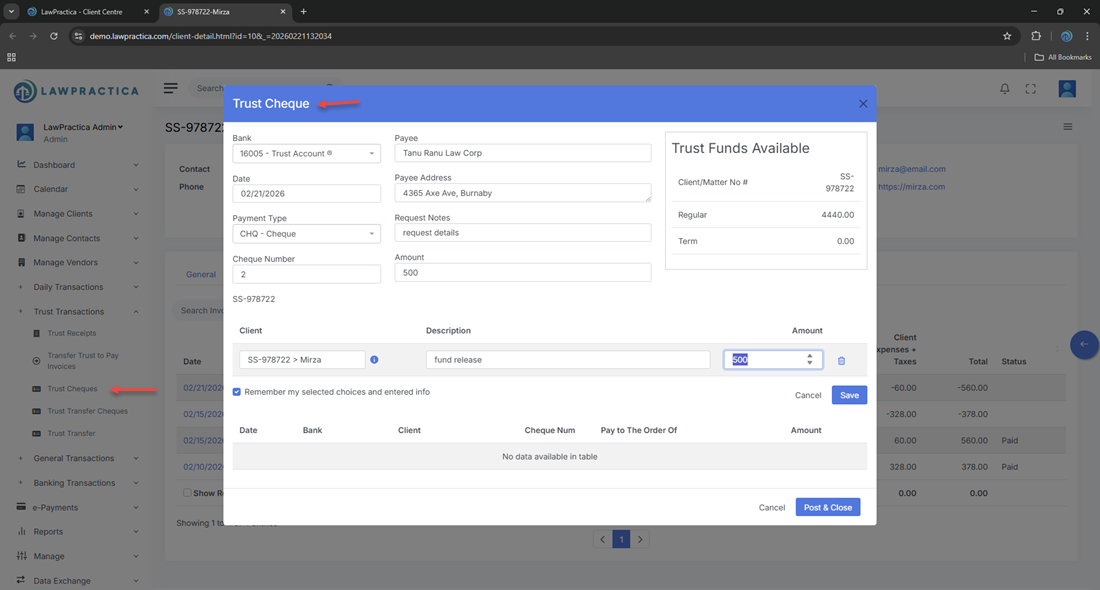1100x590 pixels.
Task: Click the Payee input field
Action: [x=522, y=154]
